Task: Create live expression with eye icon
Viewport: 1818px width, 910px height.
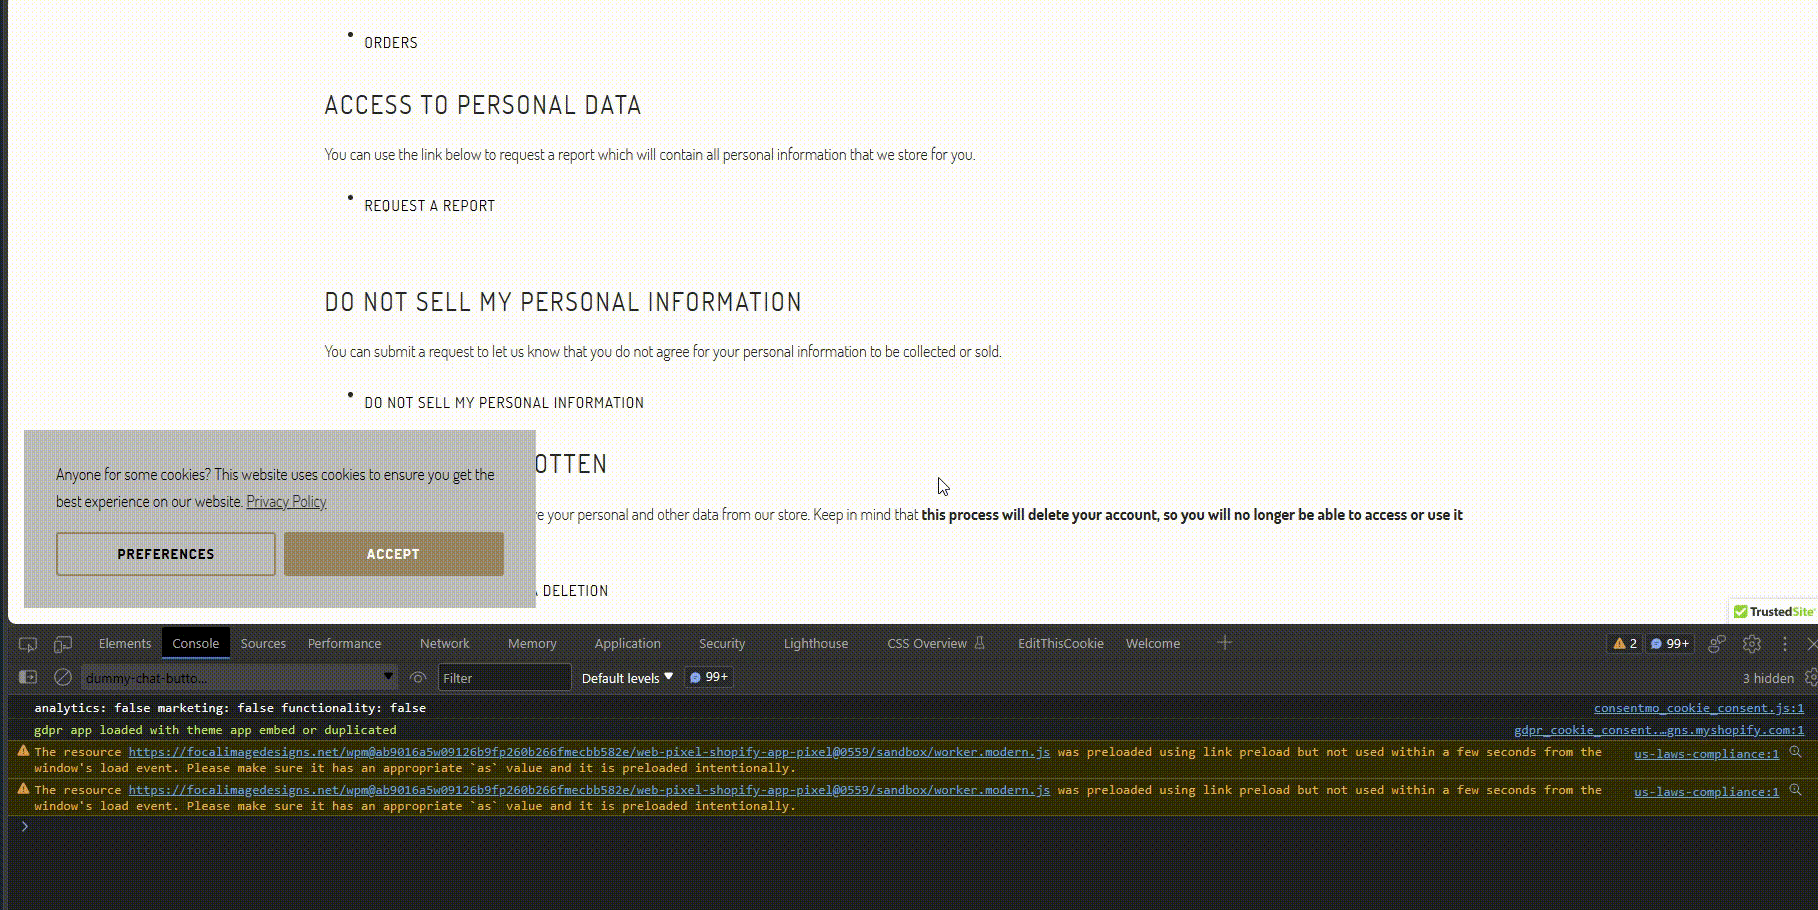Action: tap(418, 678)
